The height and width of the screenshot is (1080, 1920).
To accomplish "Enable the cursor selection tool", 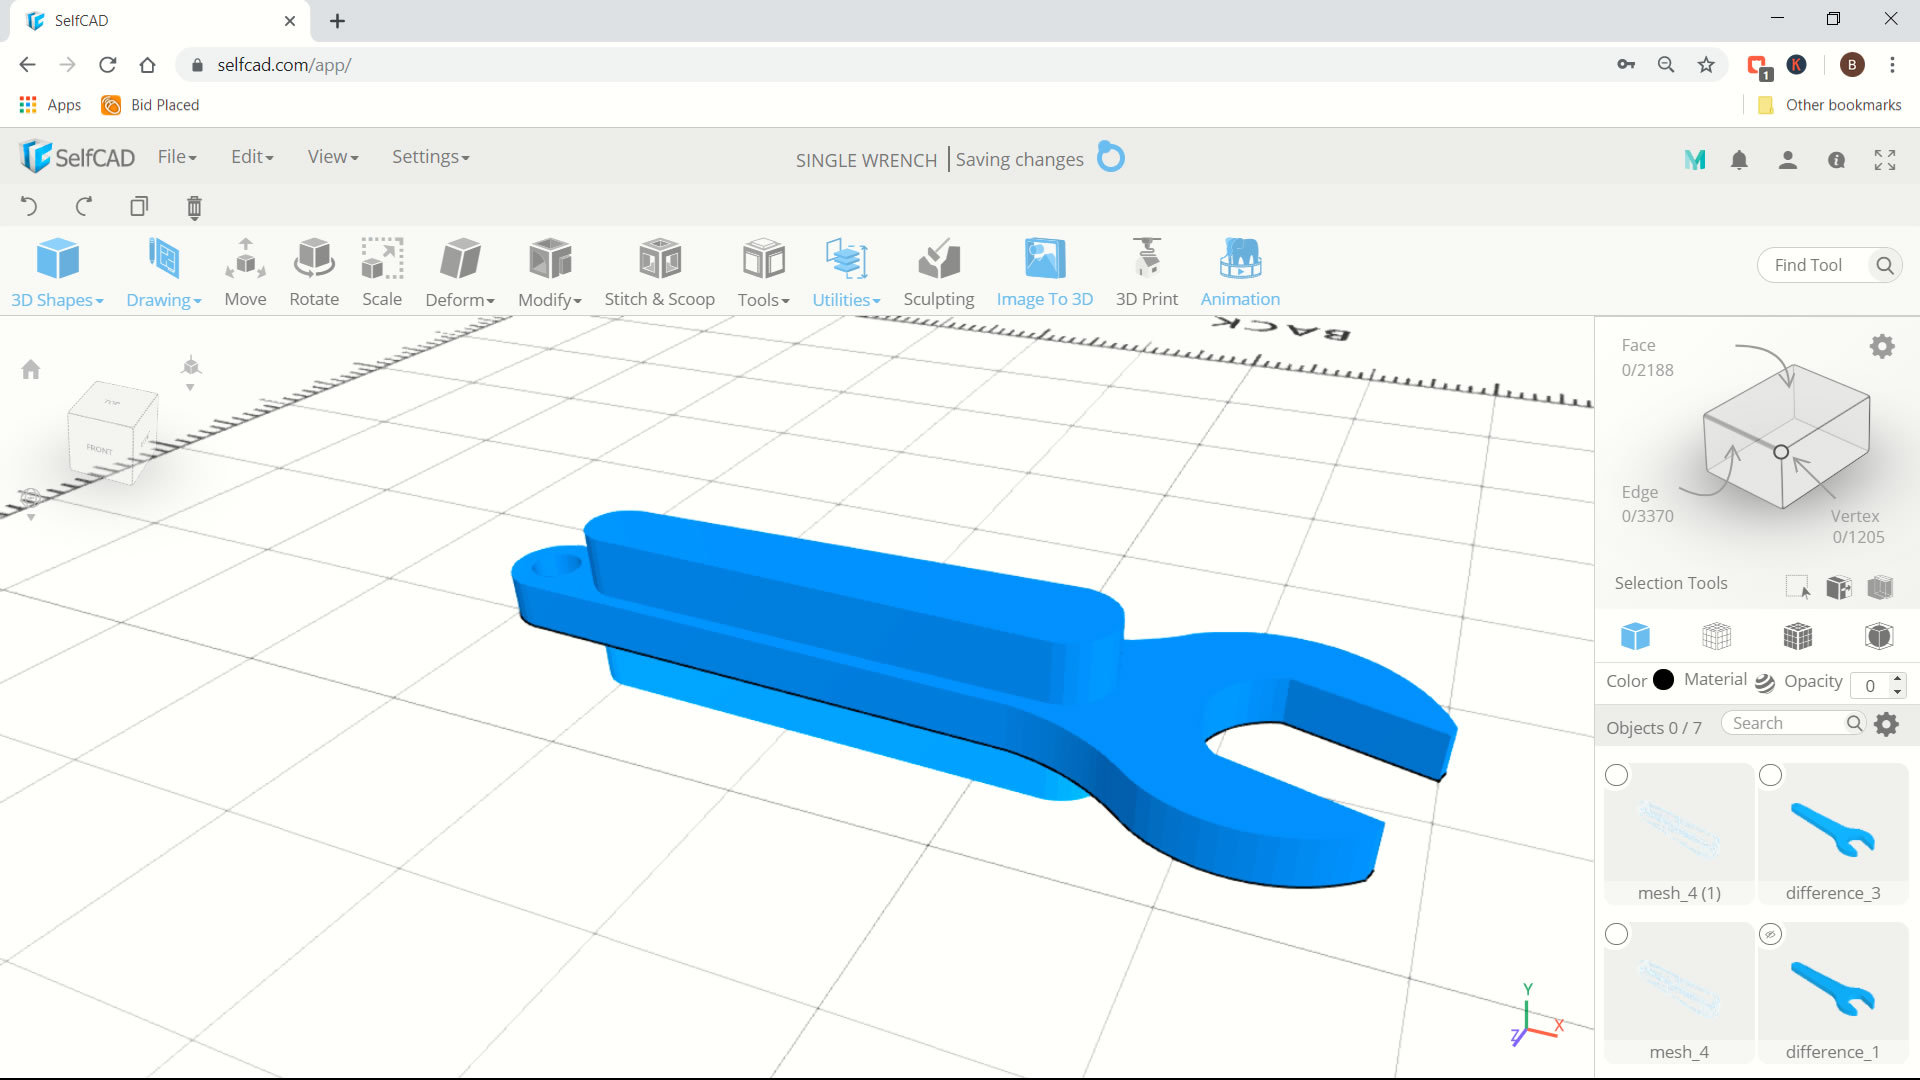I will click(x=1797, y=586).
